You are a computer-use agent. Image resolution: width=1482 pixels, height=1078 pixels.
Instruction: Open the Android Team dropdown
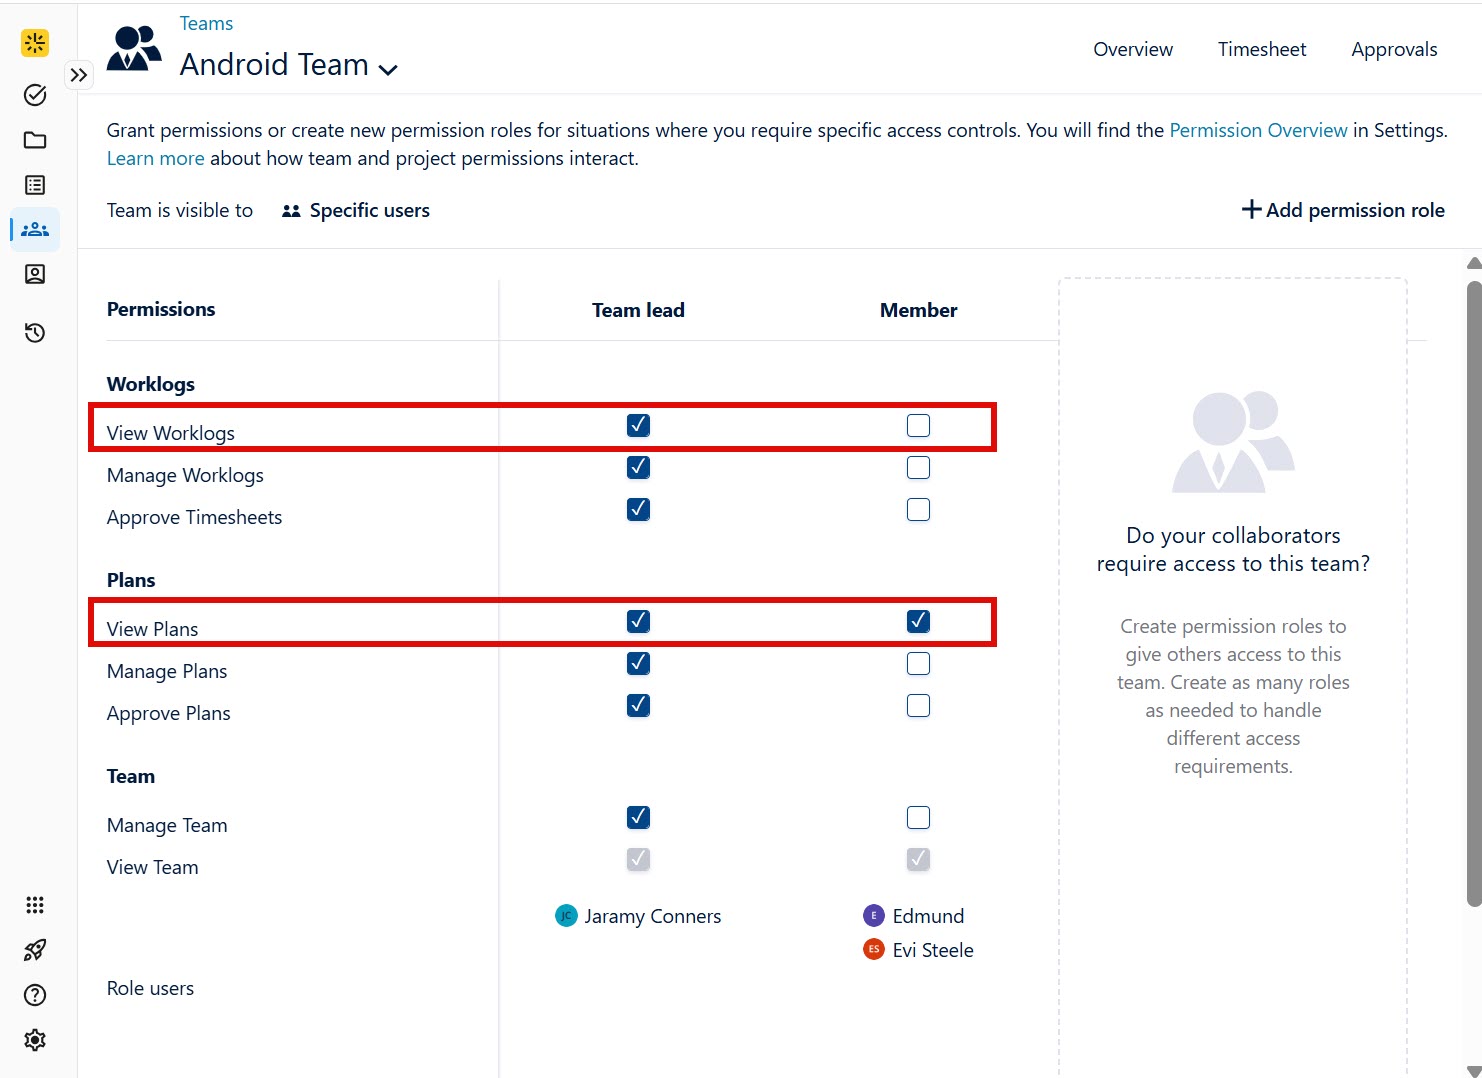(x=389, y=68)
